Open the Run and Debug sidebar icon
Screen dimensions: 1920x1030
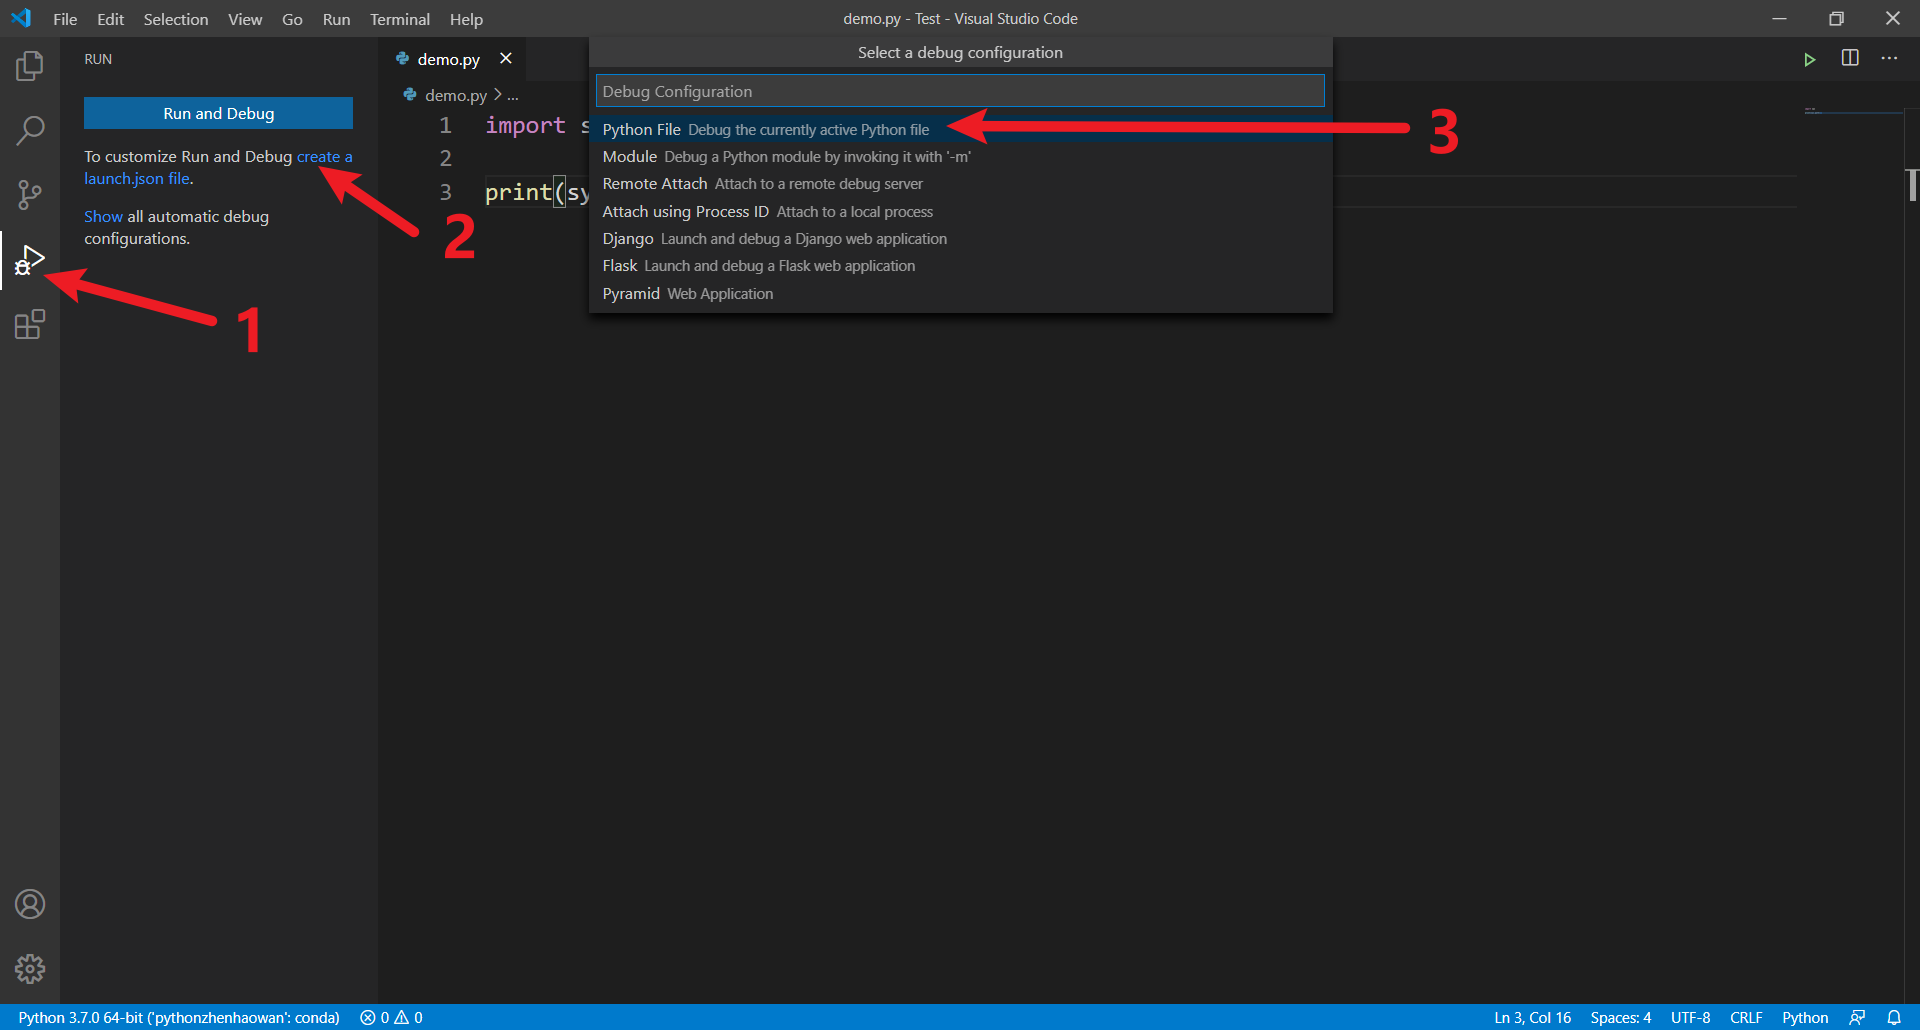30,259
